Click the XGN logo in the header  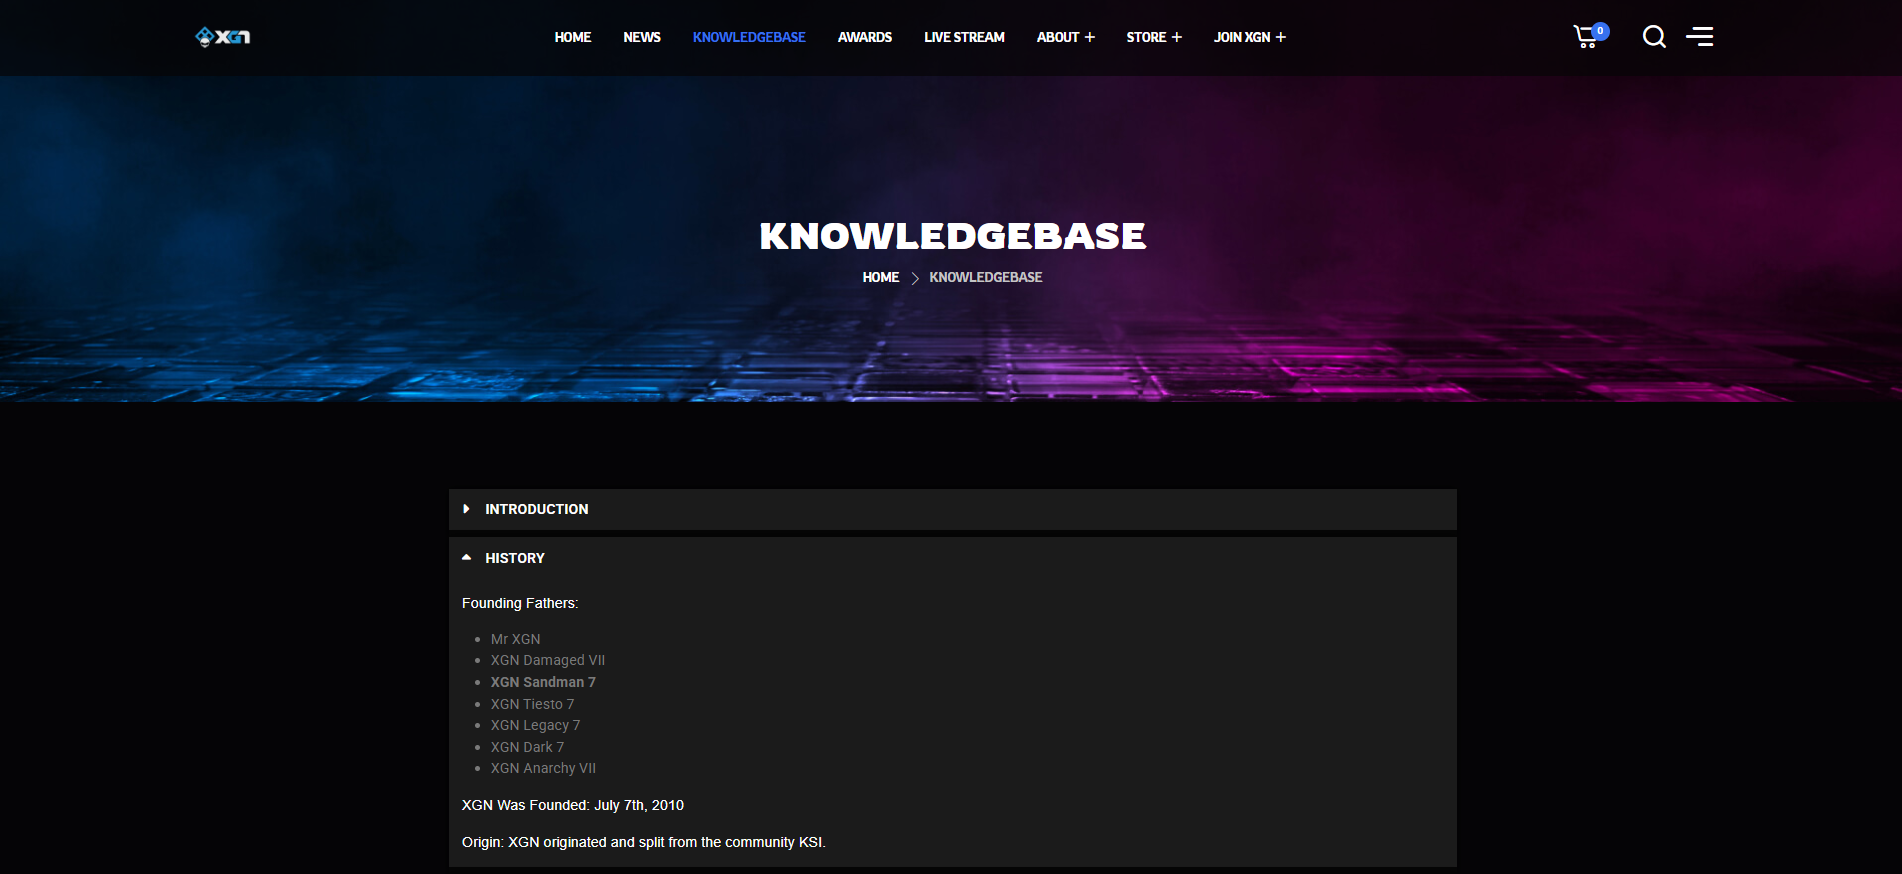222,37
